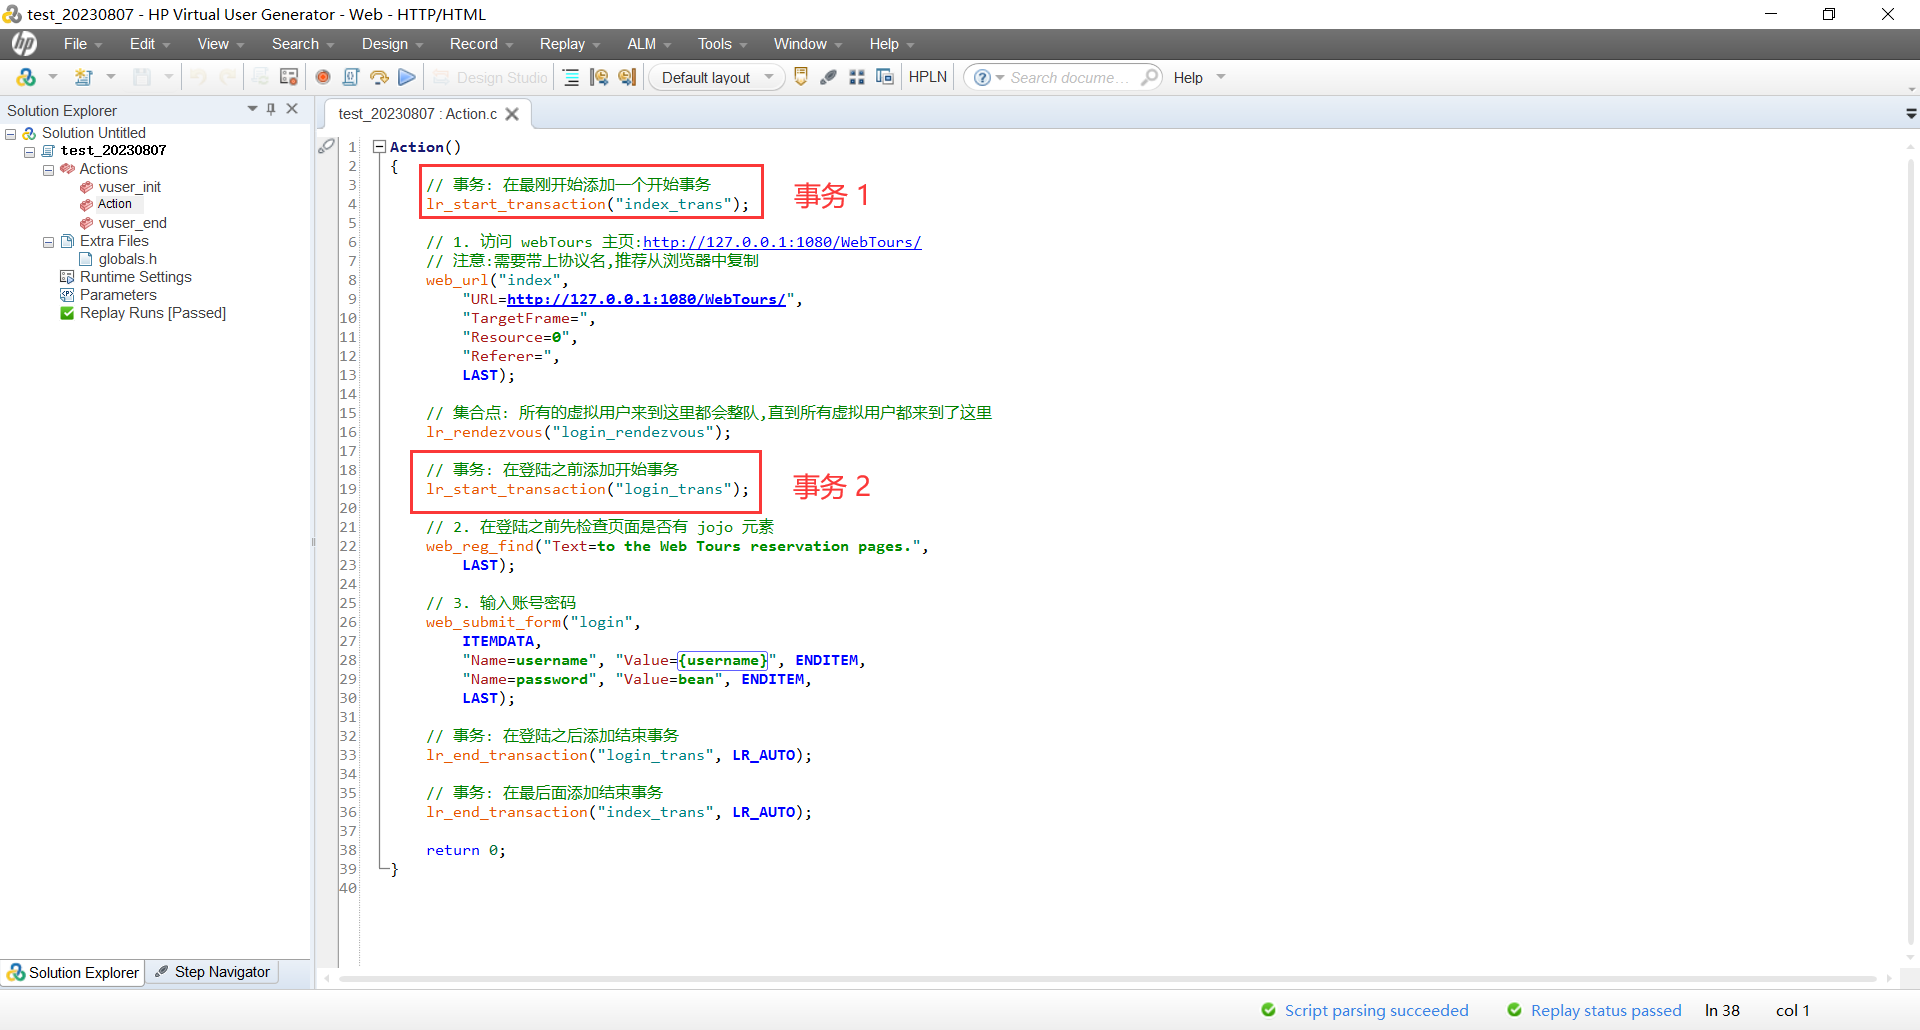
Task: Open the Solution Explorer panel options dropdown
Action: [x=252, y=109]
